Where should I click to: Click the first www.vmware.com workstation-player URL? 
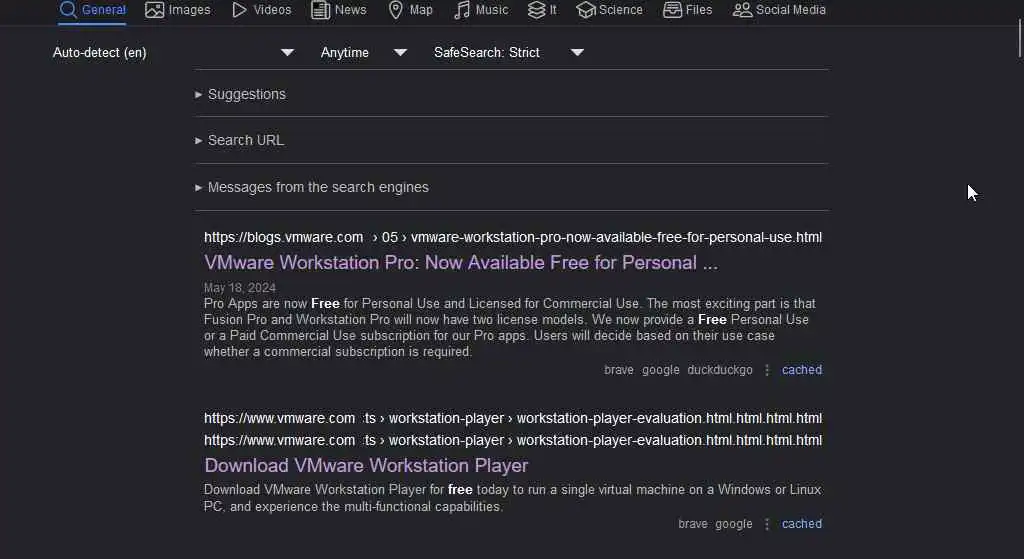[513, 419]
